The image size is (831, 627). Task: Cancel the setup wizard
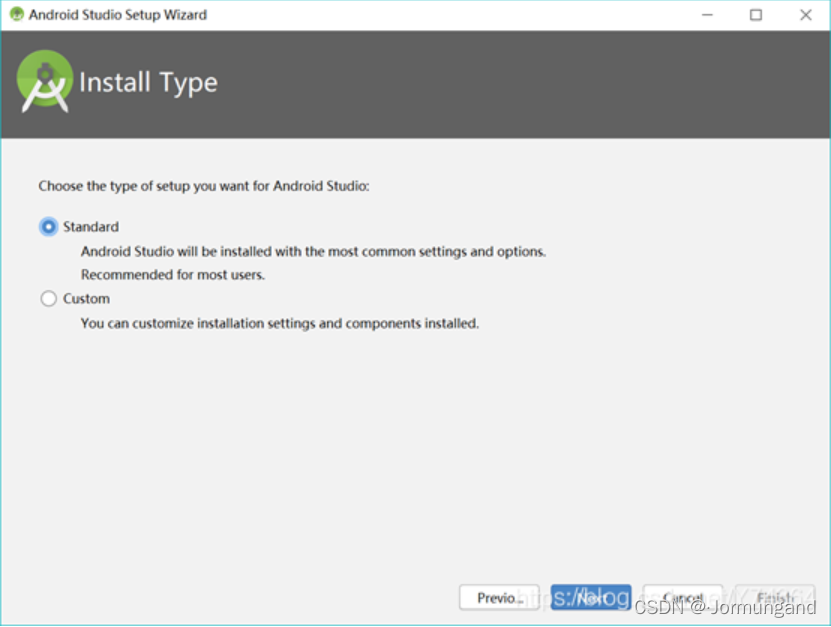coord(683,597)
